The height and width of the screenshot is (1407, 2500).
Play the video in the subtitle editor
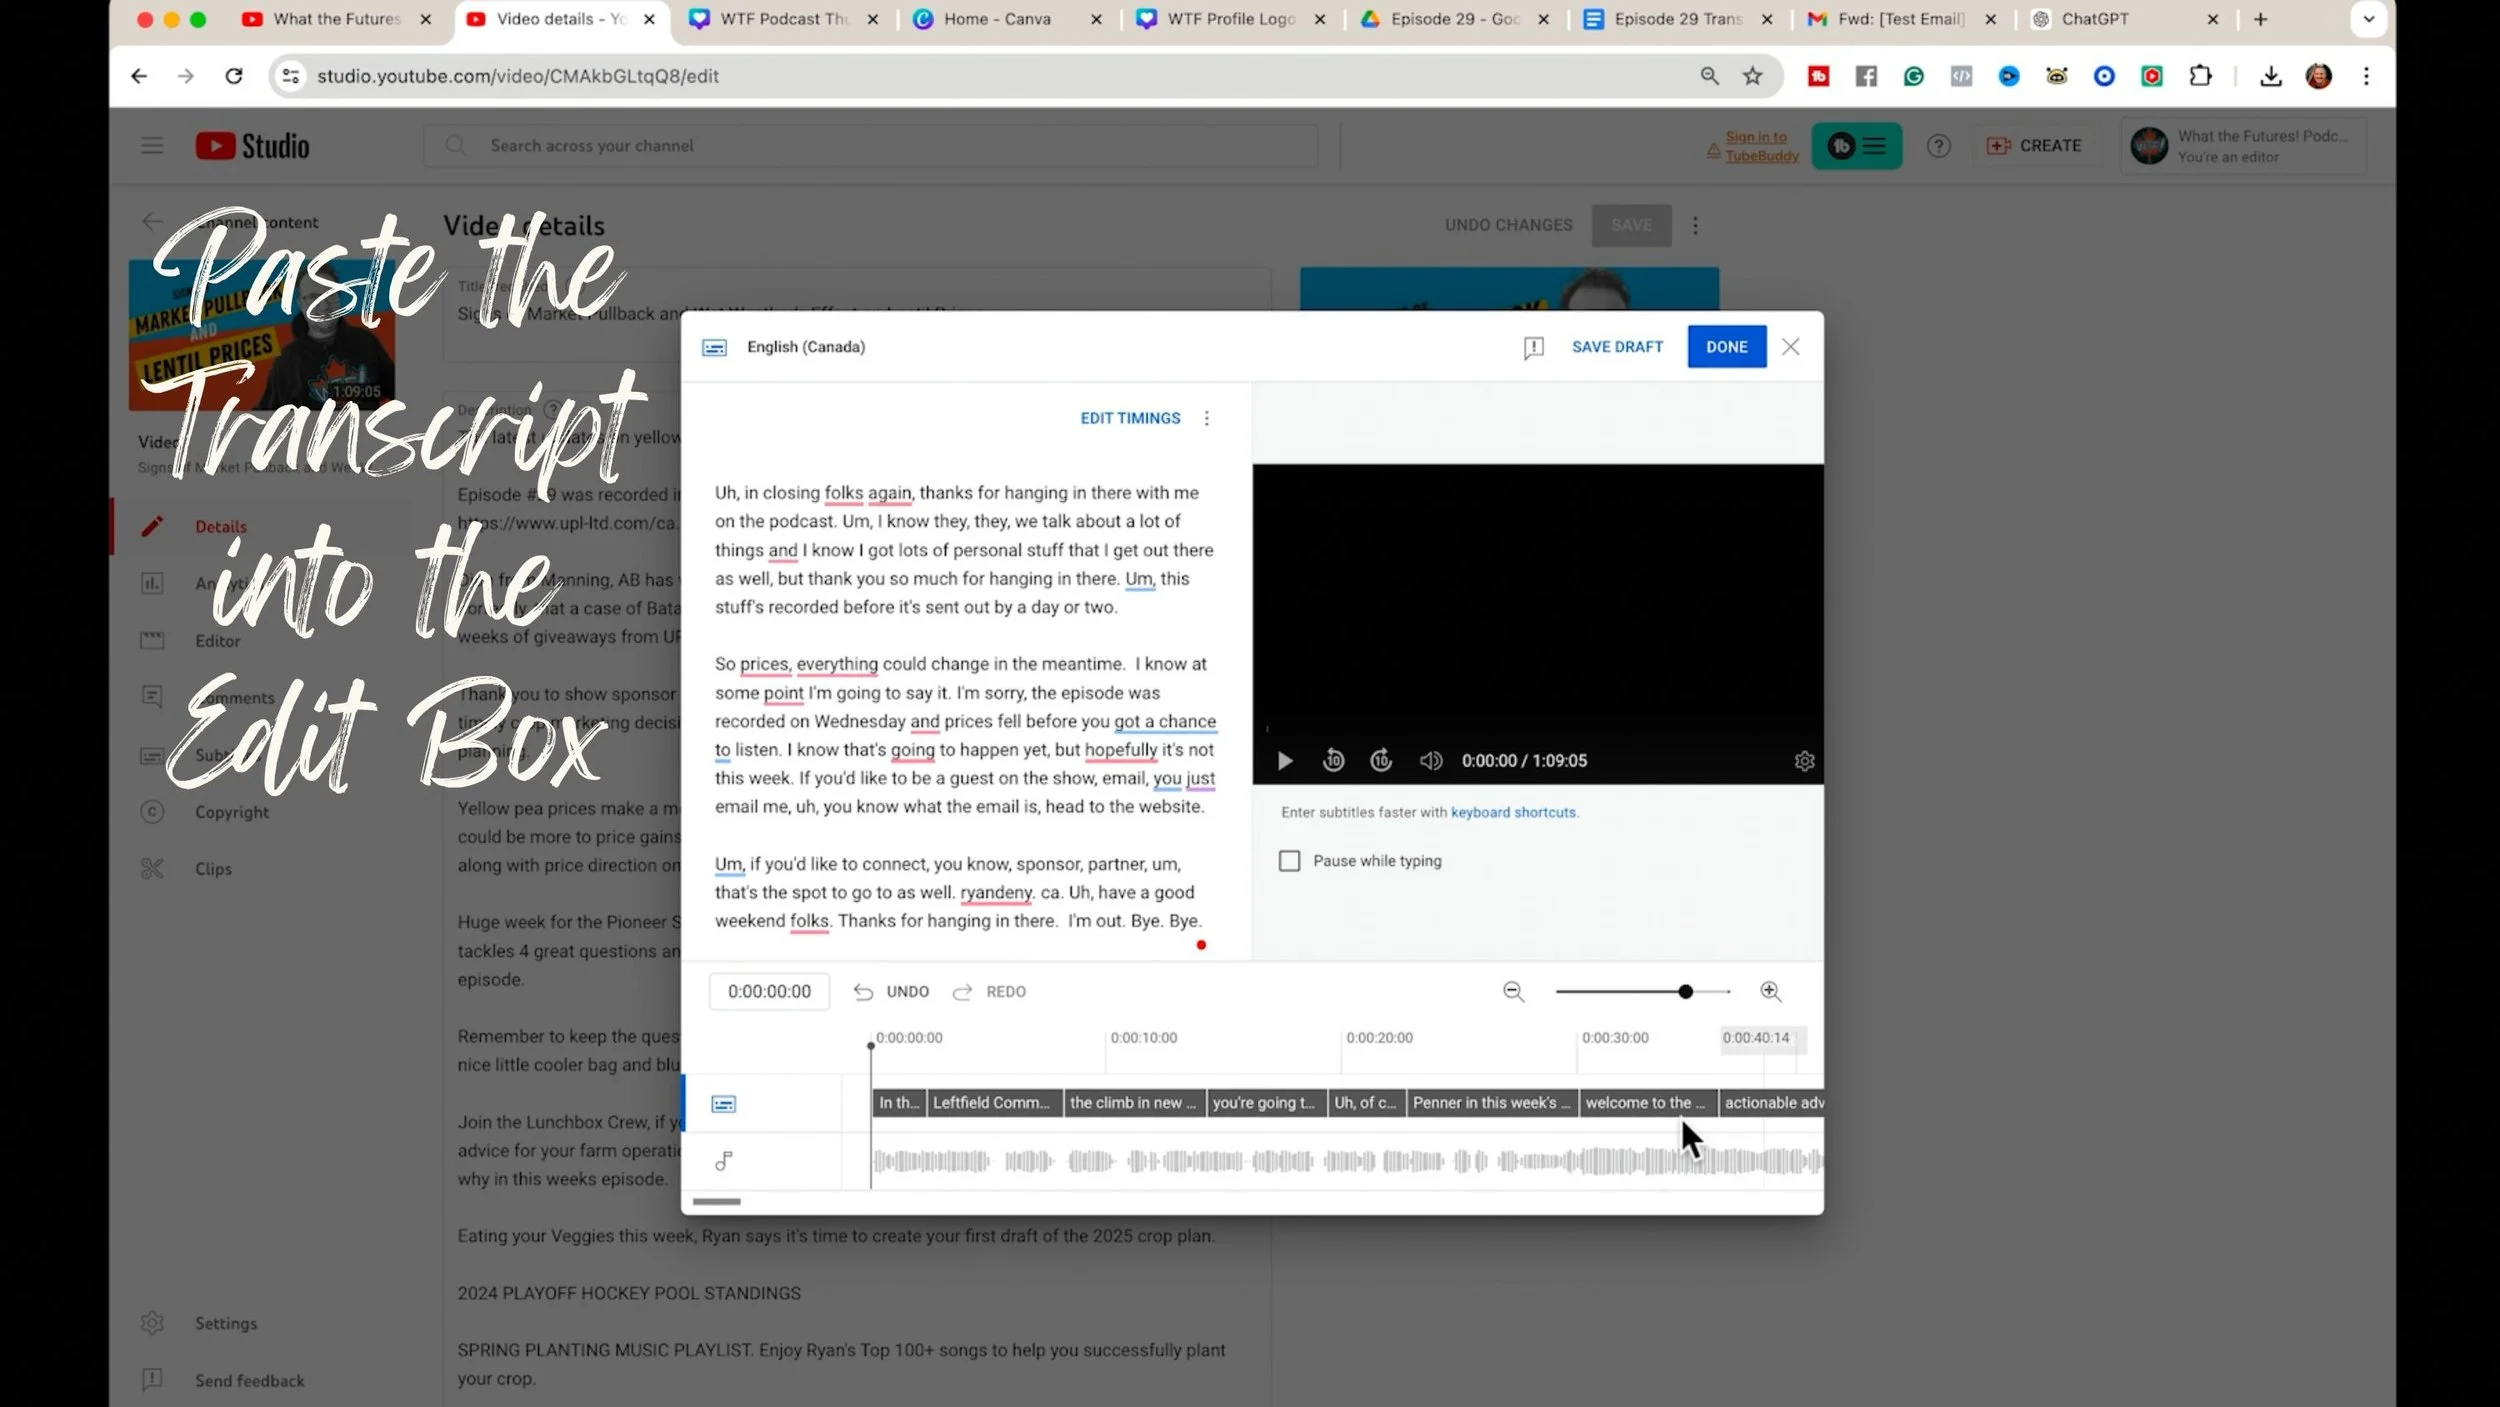pos(1285,761)
